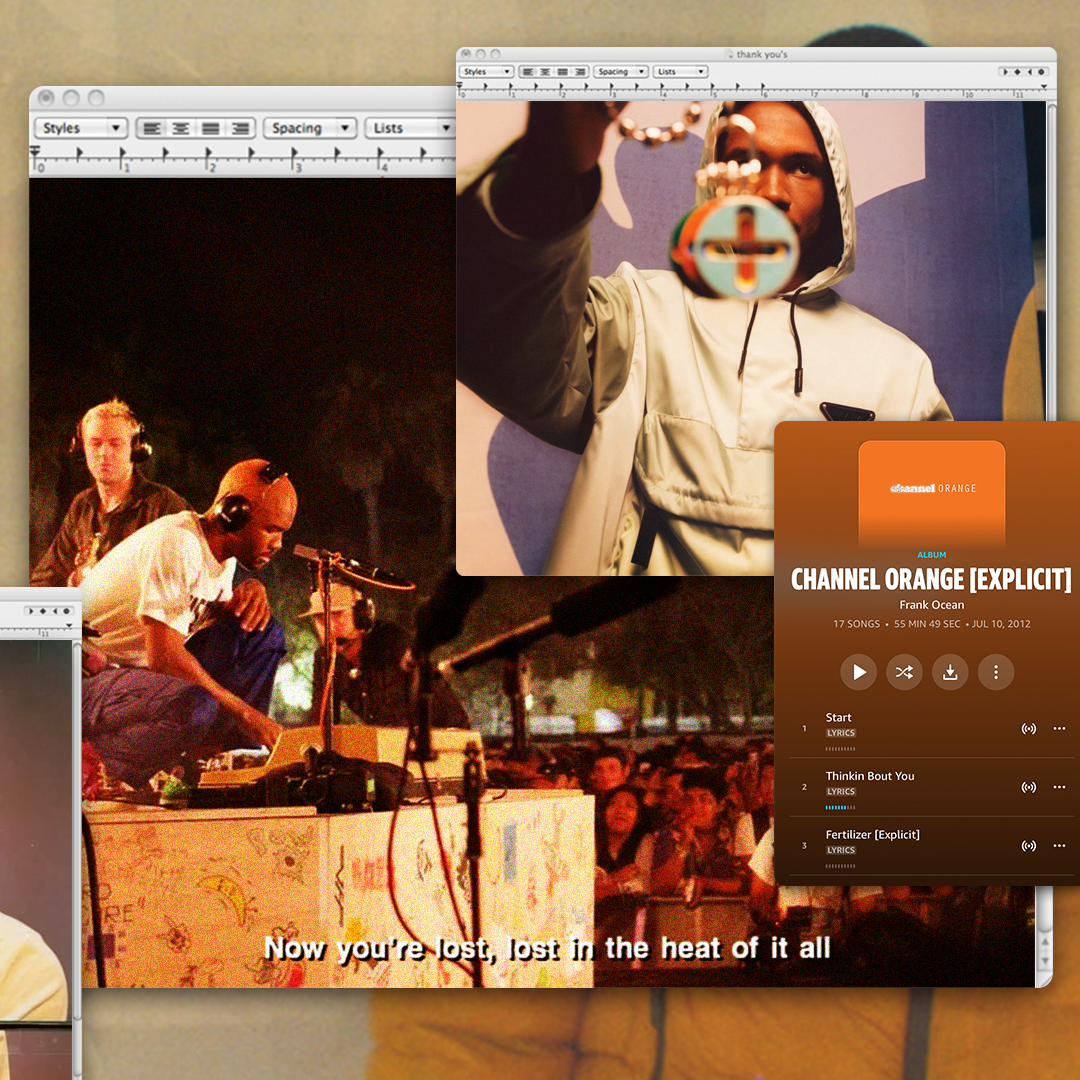Image resolution: width=1080 pixels, height=1080 pixels.
Task: Open Lists dropdown in thank you's window
Action: (681, 72)
